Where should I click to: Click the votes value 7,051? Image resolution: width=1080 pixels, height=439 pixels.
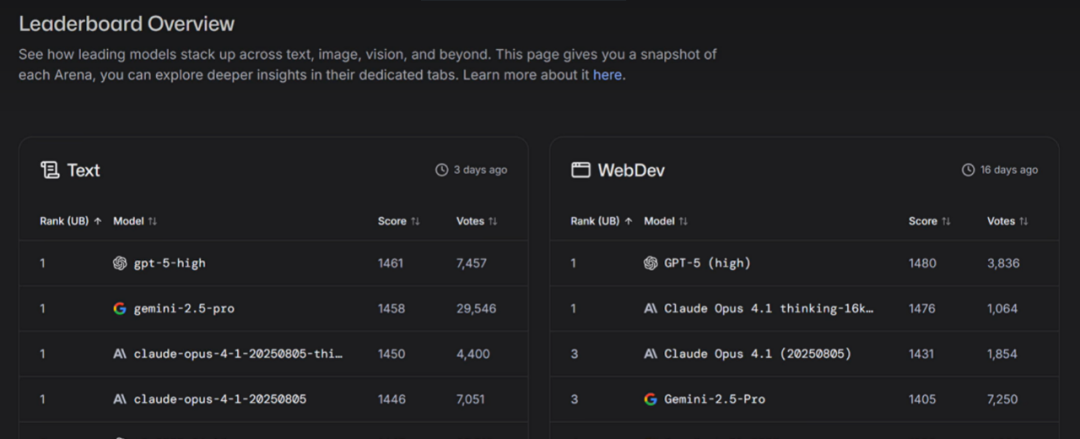(x=470, y=399)
